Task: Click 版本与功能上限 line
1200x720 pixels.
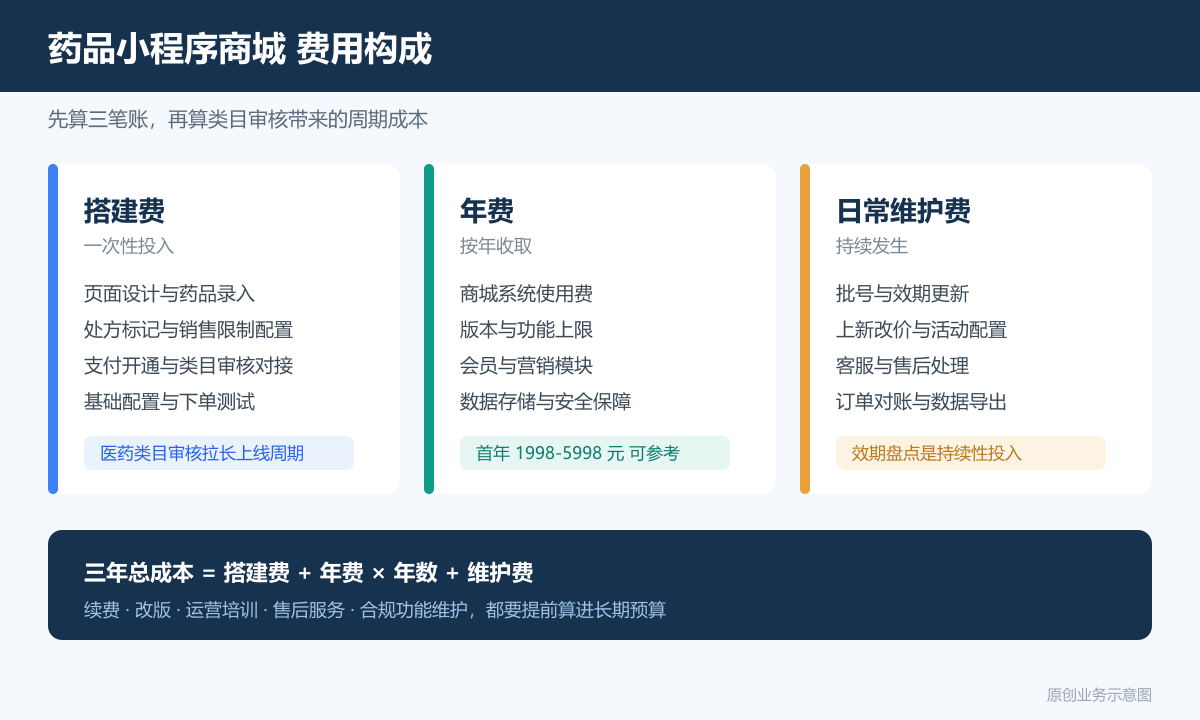Action: point(527,330)
